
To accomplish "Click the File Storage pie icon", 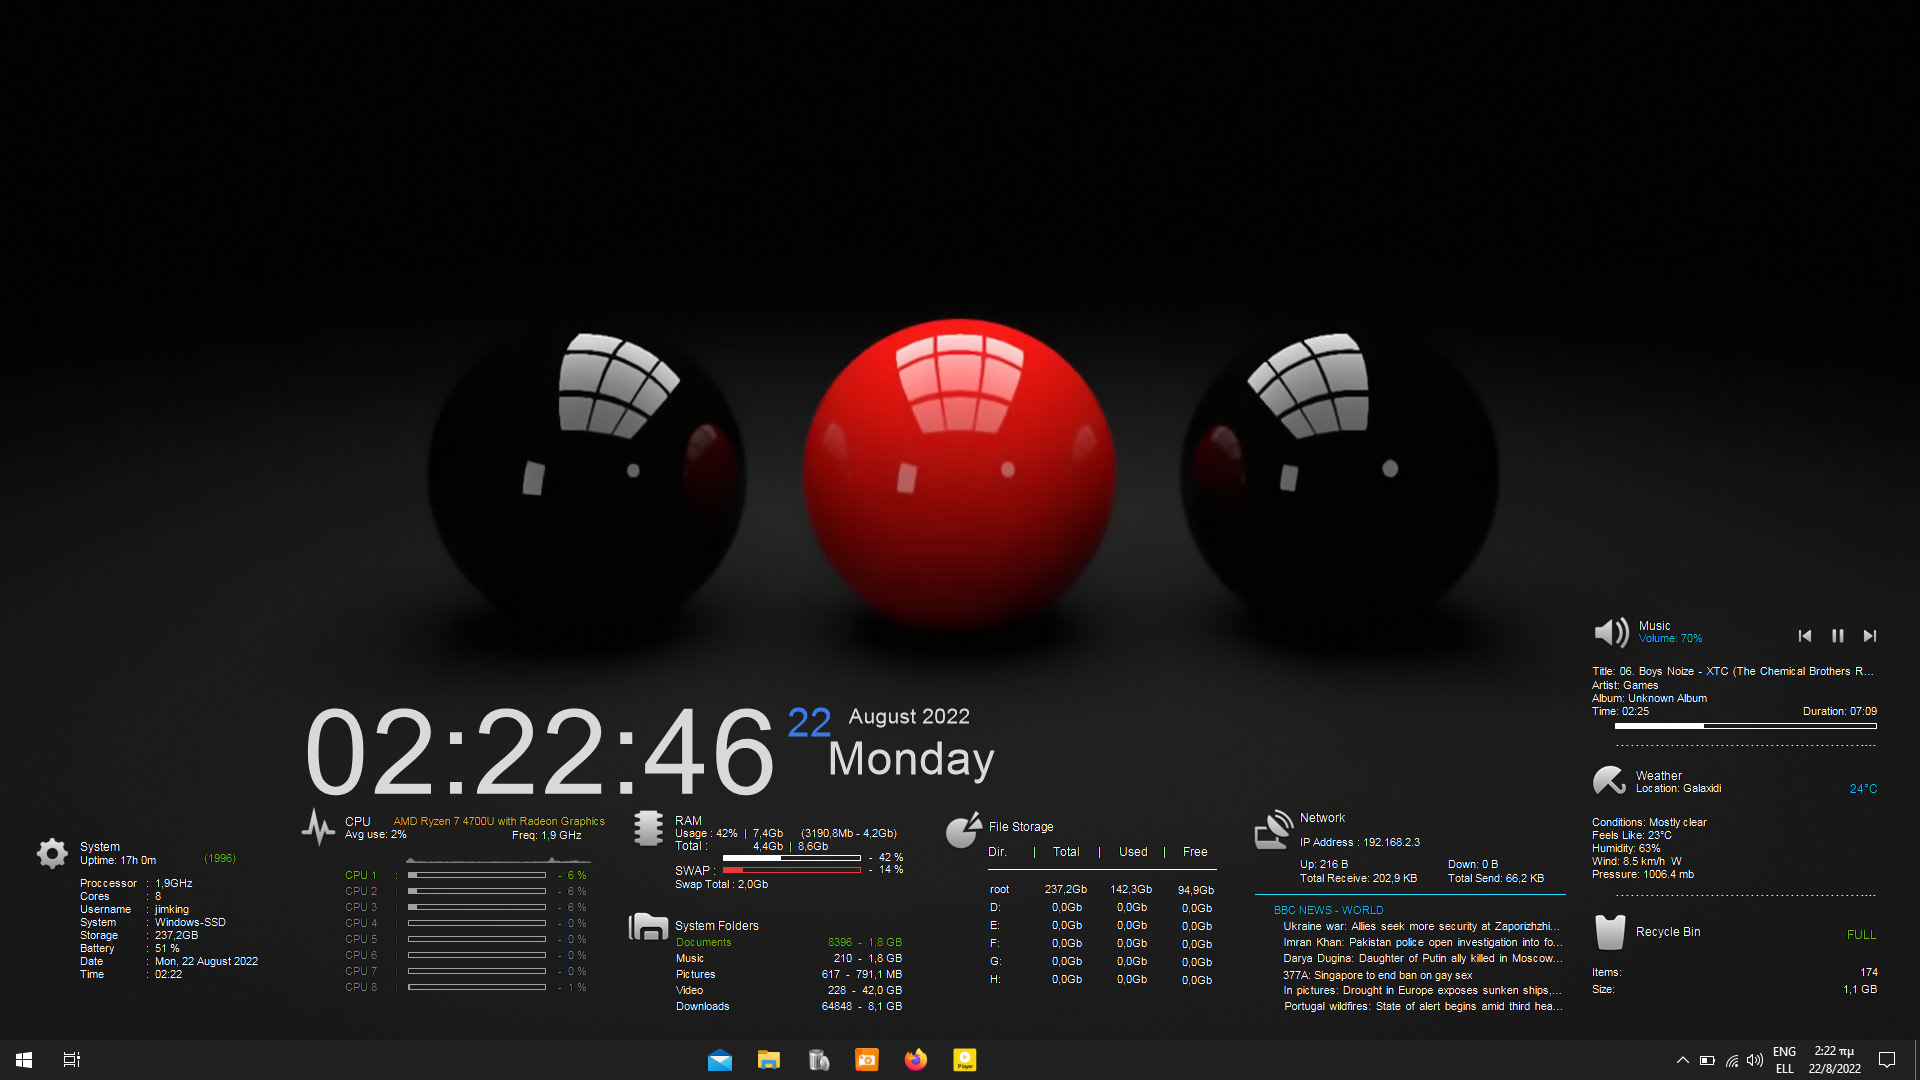I will 963,830.
